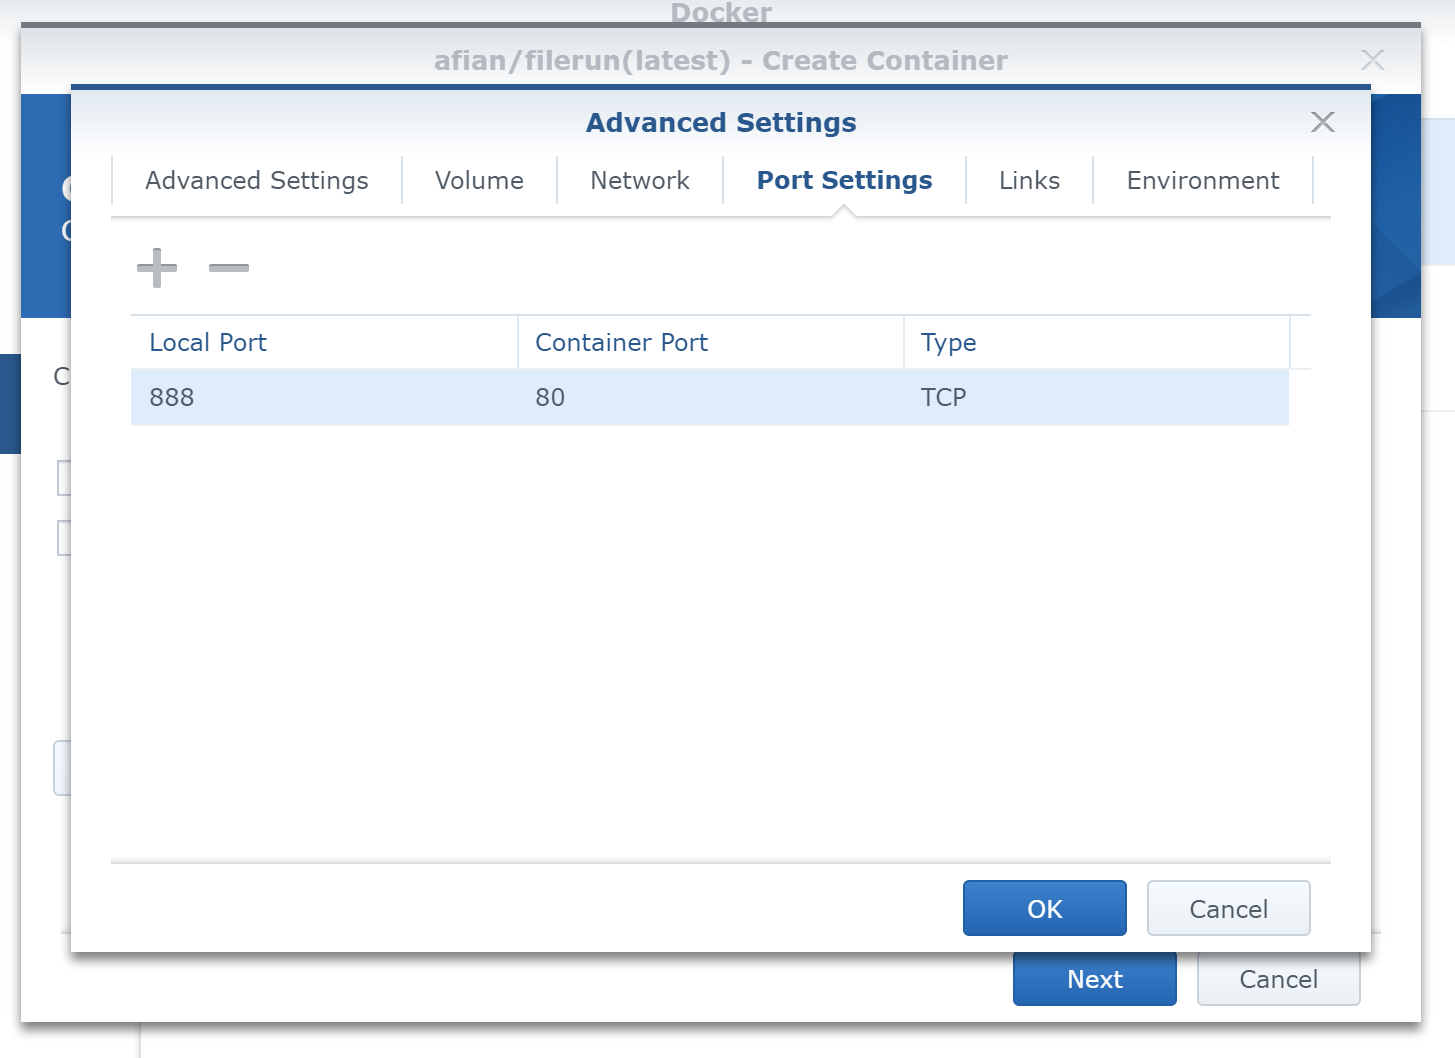Edit the local port value 888
Screen dimensions: 1455x1058
[x=172, y=398]
